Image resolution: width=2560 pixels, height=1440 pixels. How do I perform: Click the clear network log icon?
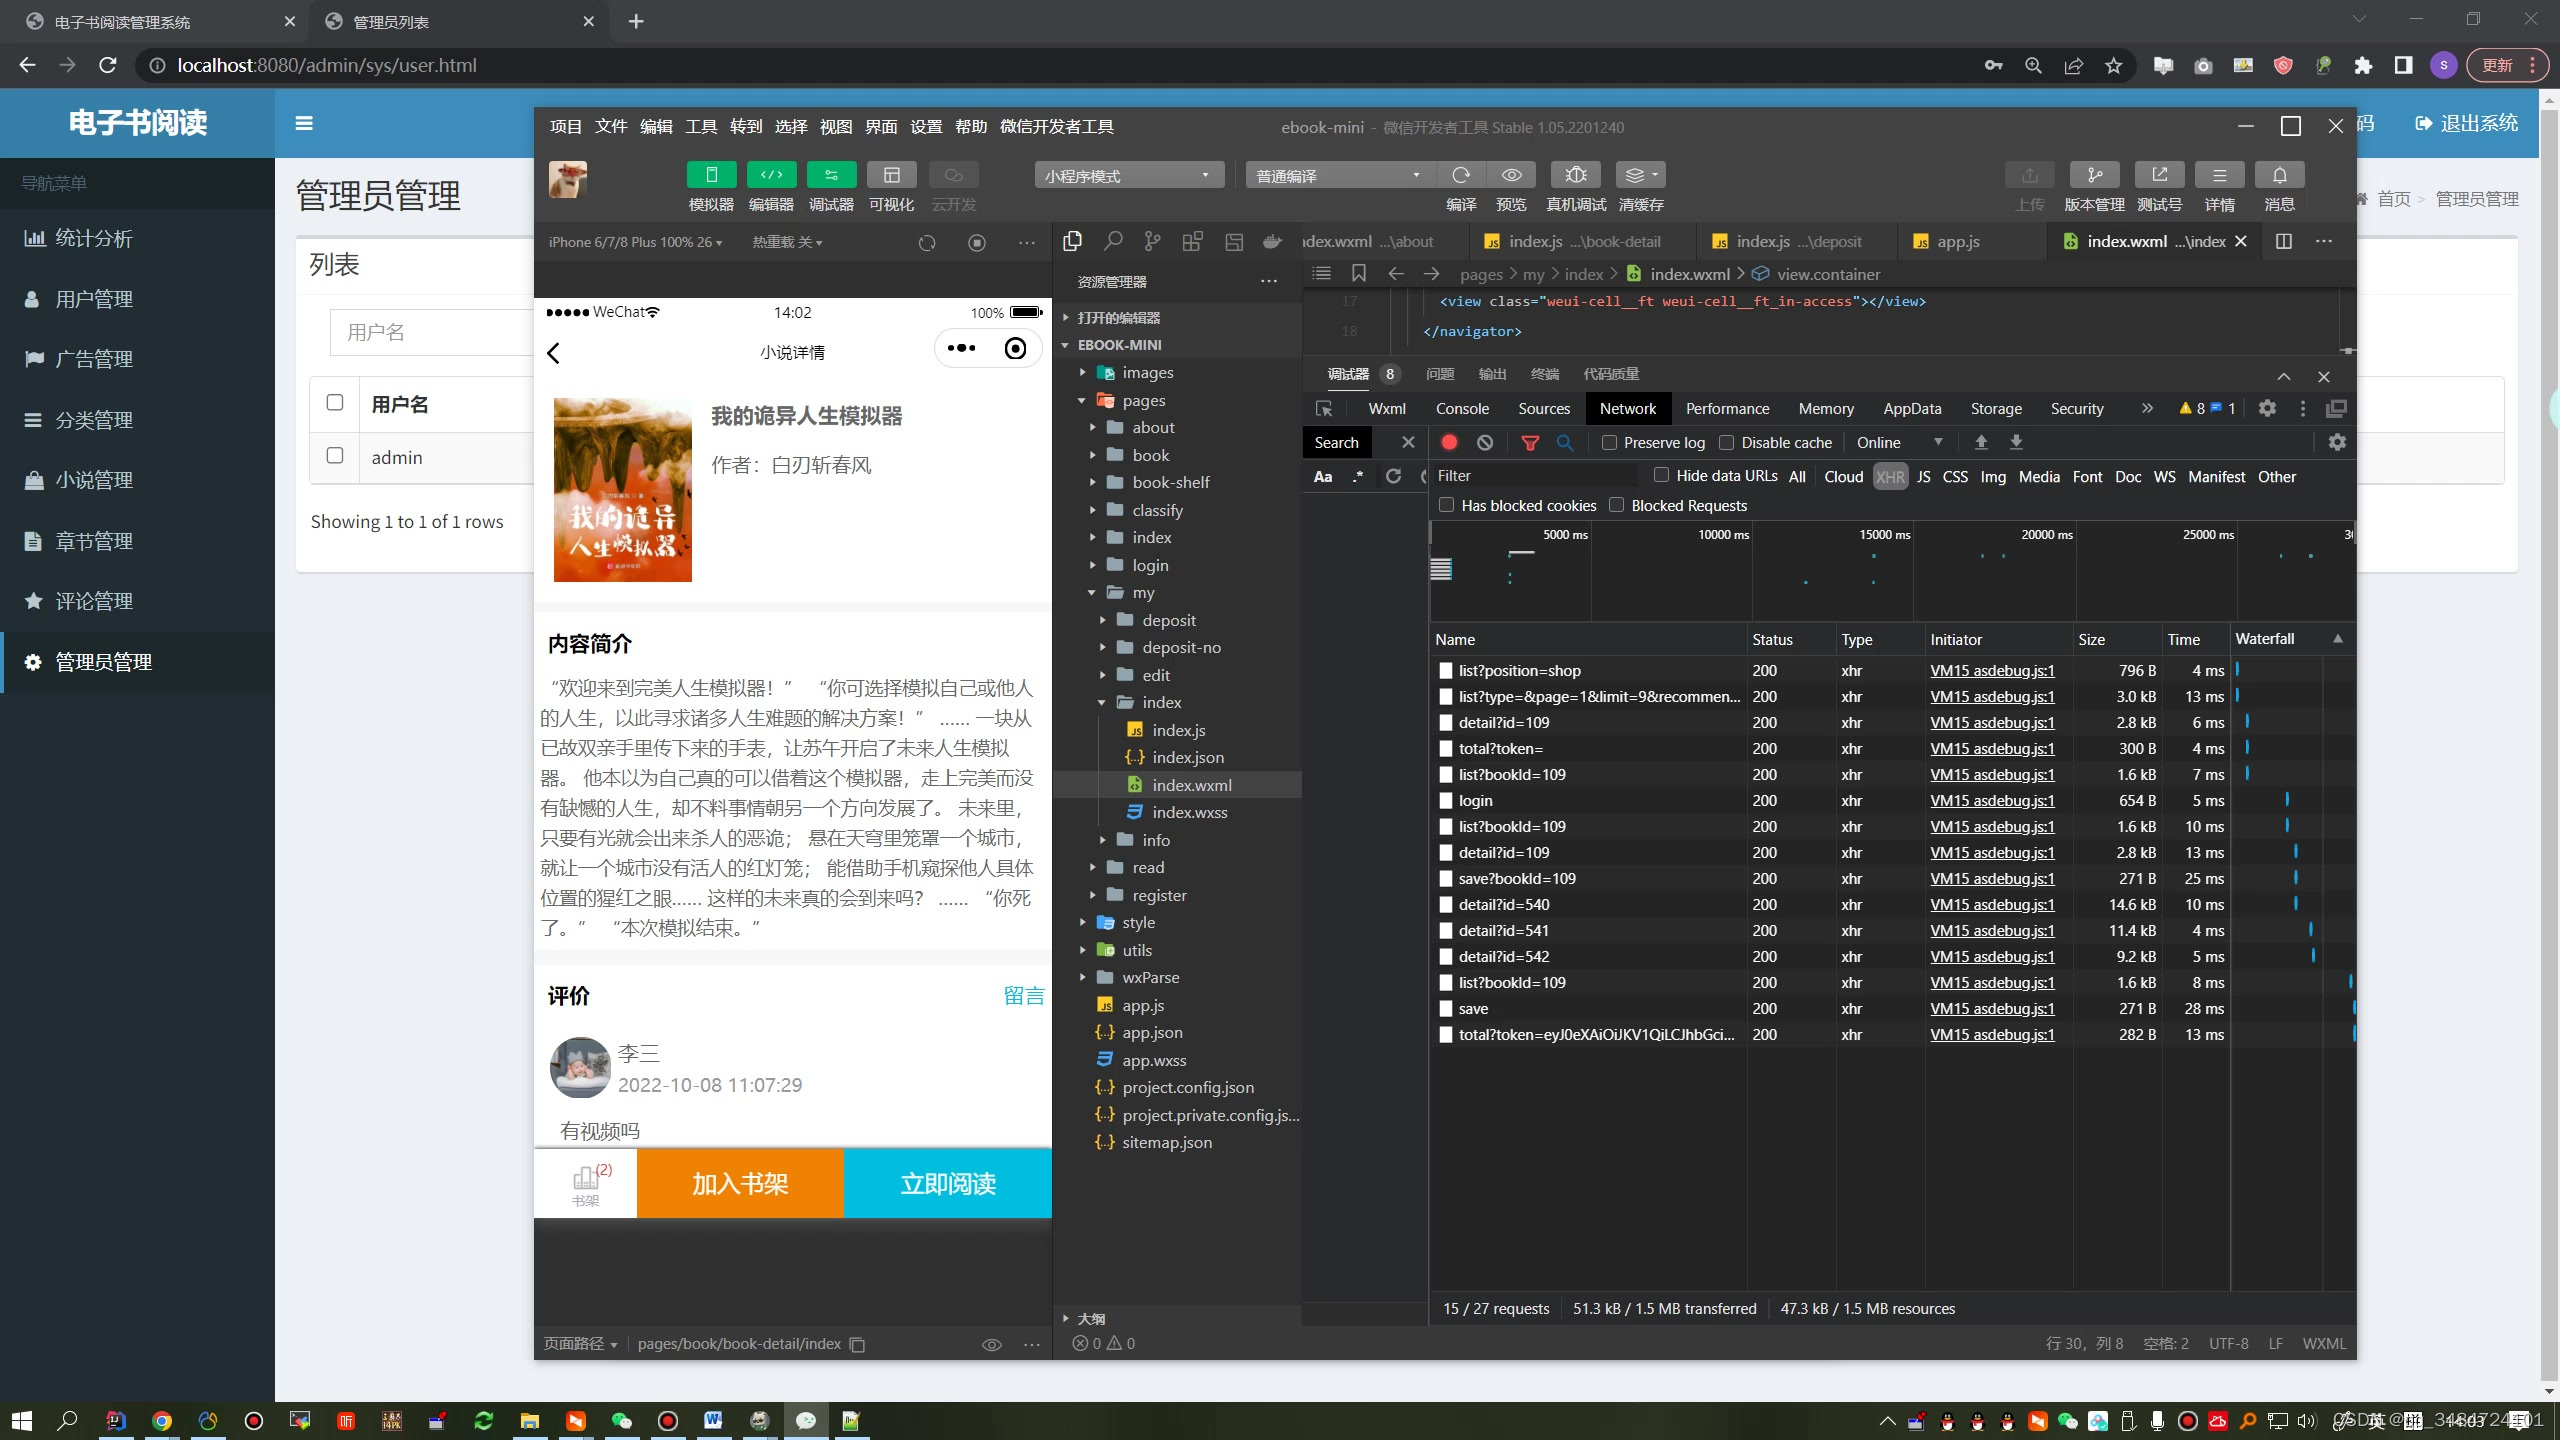pyautogui.click(x=1485, y=442)
